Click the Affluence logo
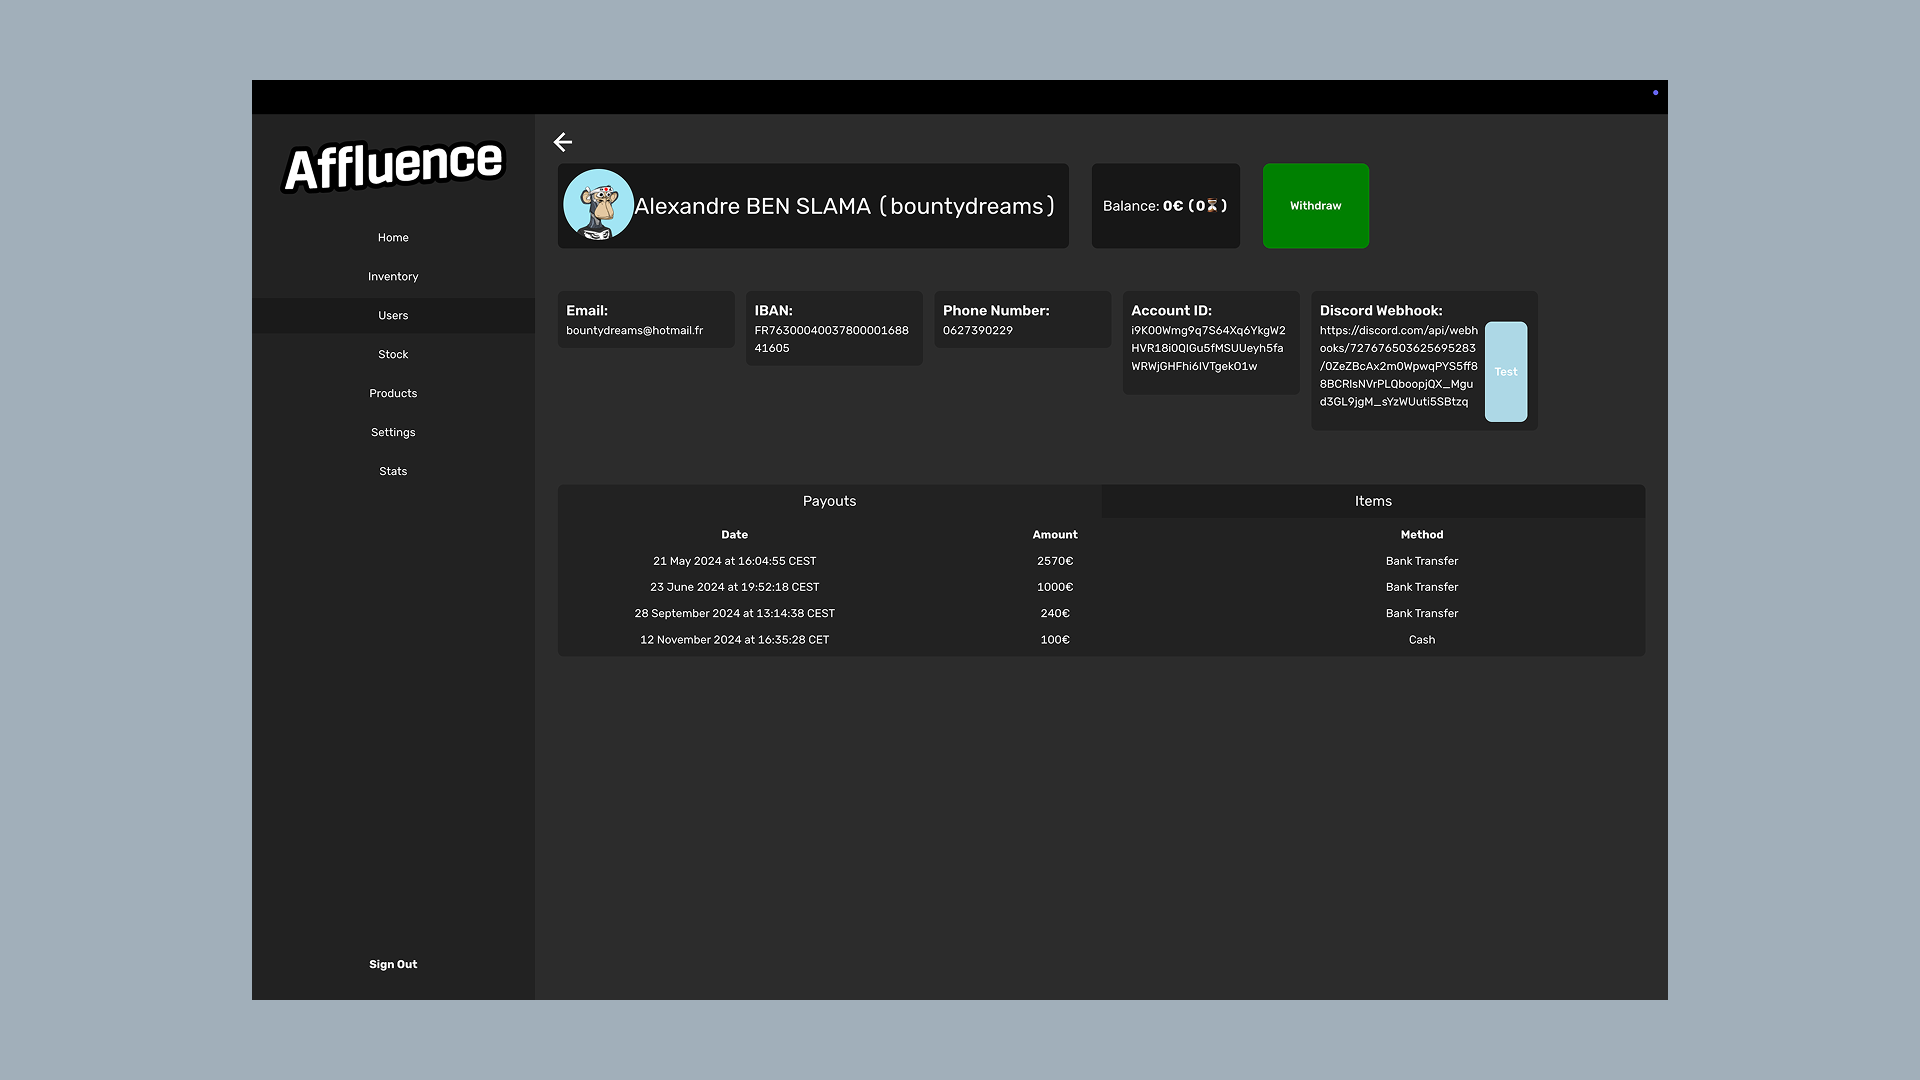Image resolution: width=1920 pixels, height=1080 pixels. click(x=394, y=165)
